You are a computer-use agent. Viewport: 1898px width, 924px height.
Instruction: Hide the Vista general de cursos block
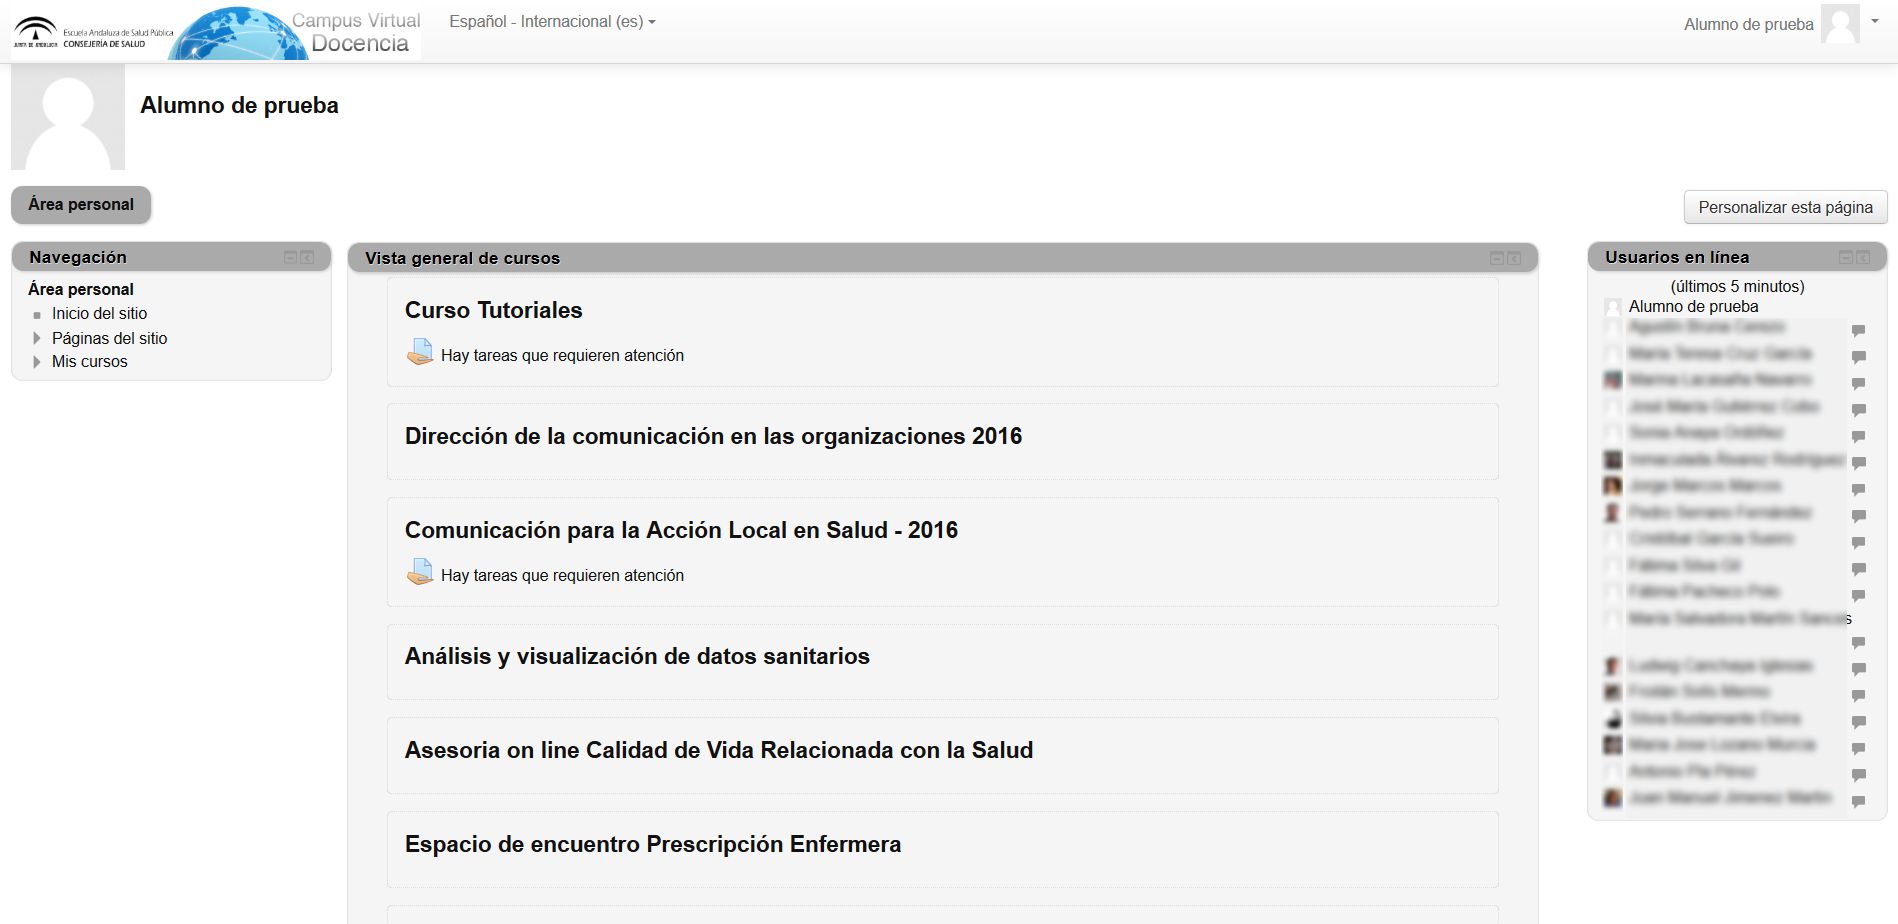pos(1497,258)
